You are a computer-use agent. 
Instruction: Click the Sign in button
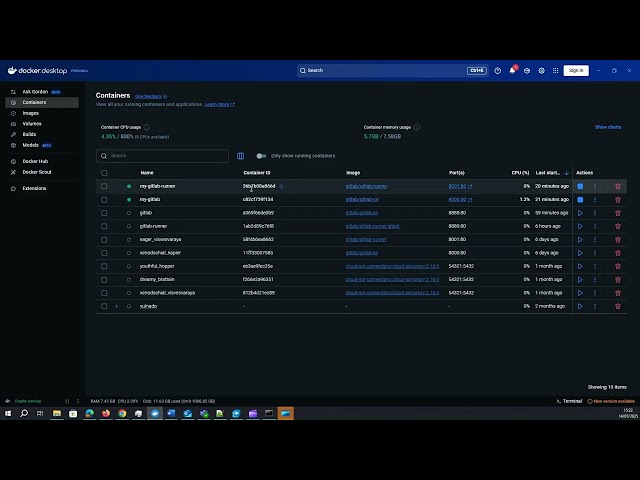tap(576, 71)
